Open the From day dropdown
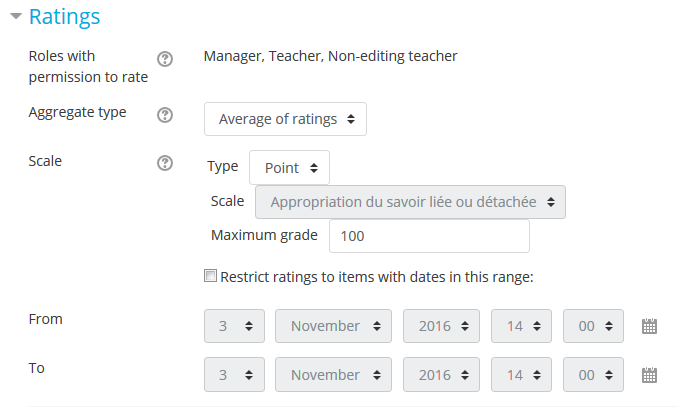The image size is (677, 408). 234,326
